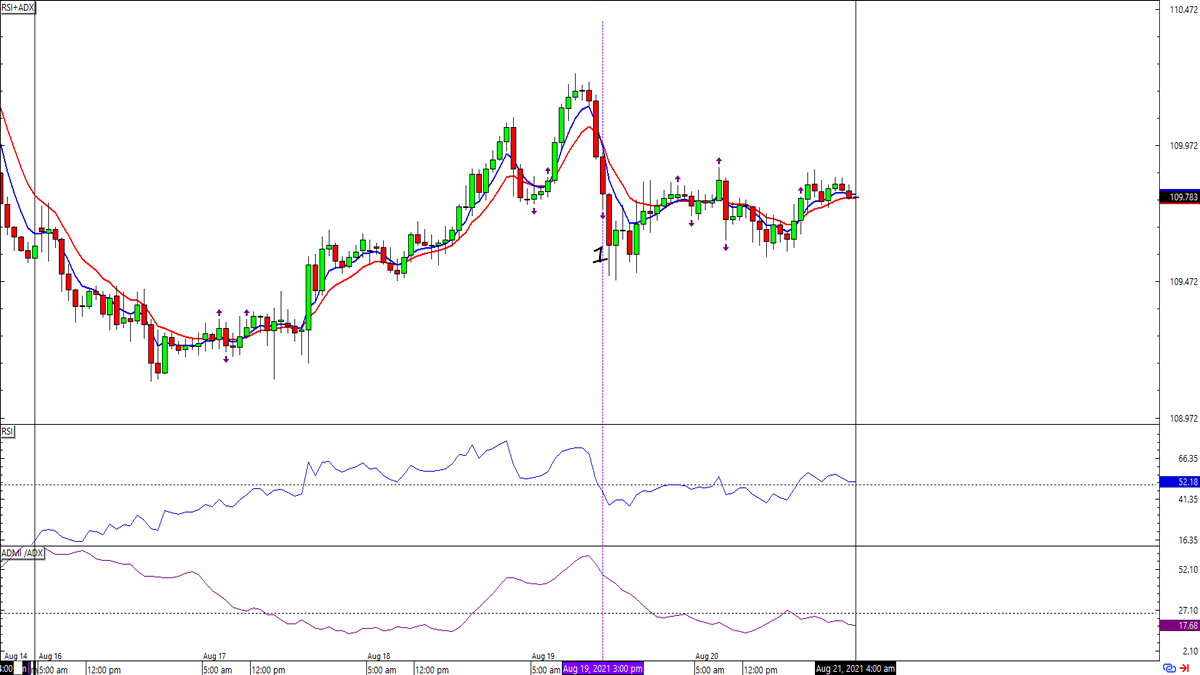1200x675 pixels.
Task: Click the 52.18 RSI value tag
Action: 1179,482
